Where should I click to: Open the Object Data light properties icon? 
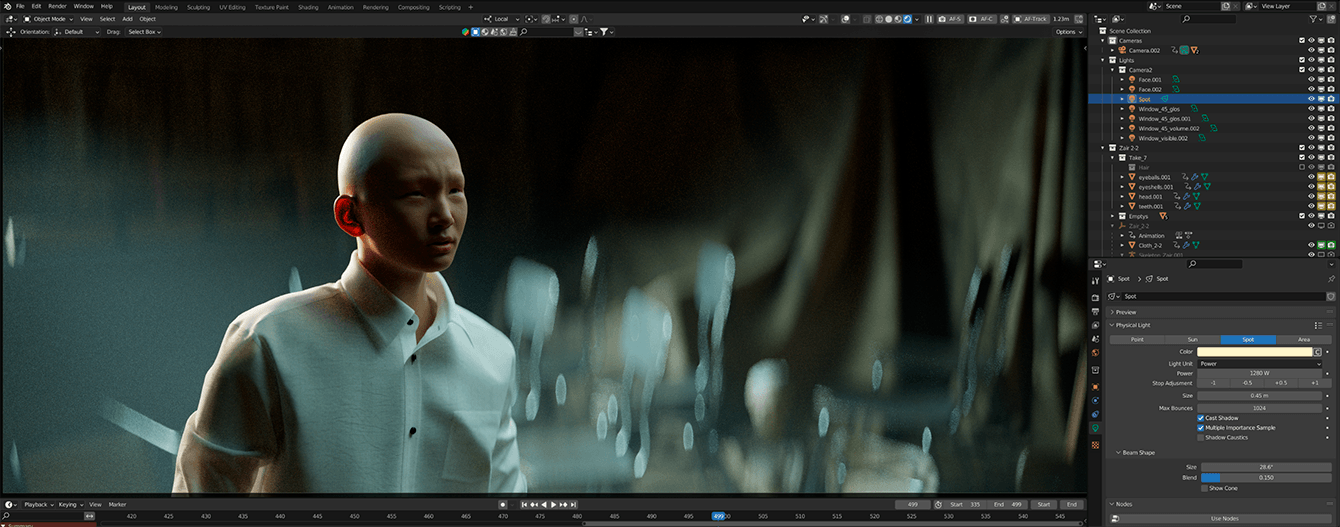(x=1096, y=428)
